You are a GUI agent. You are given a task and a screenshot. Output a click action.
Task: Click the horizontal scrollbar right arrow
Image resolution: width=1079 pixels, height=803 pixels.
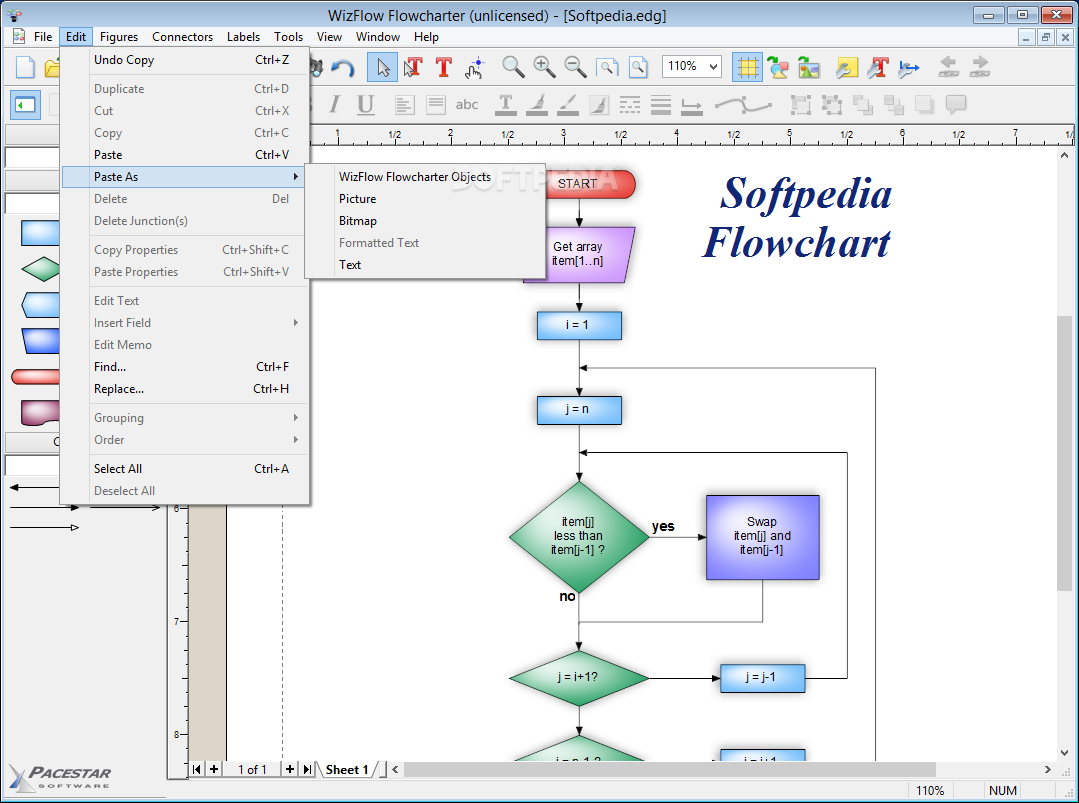click(x=1047, y=769)
